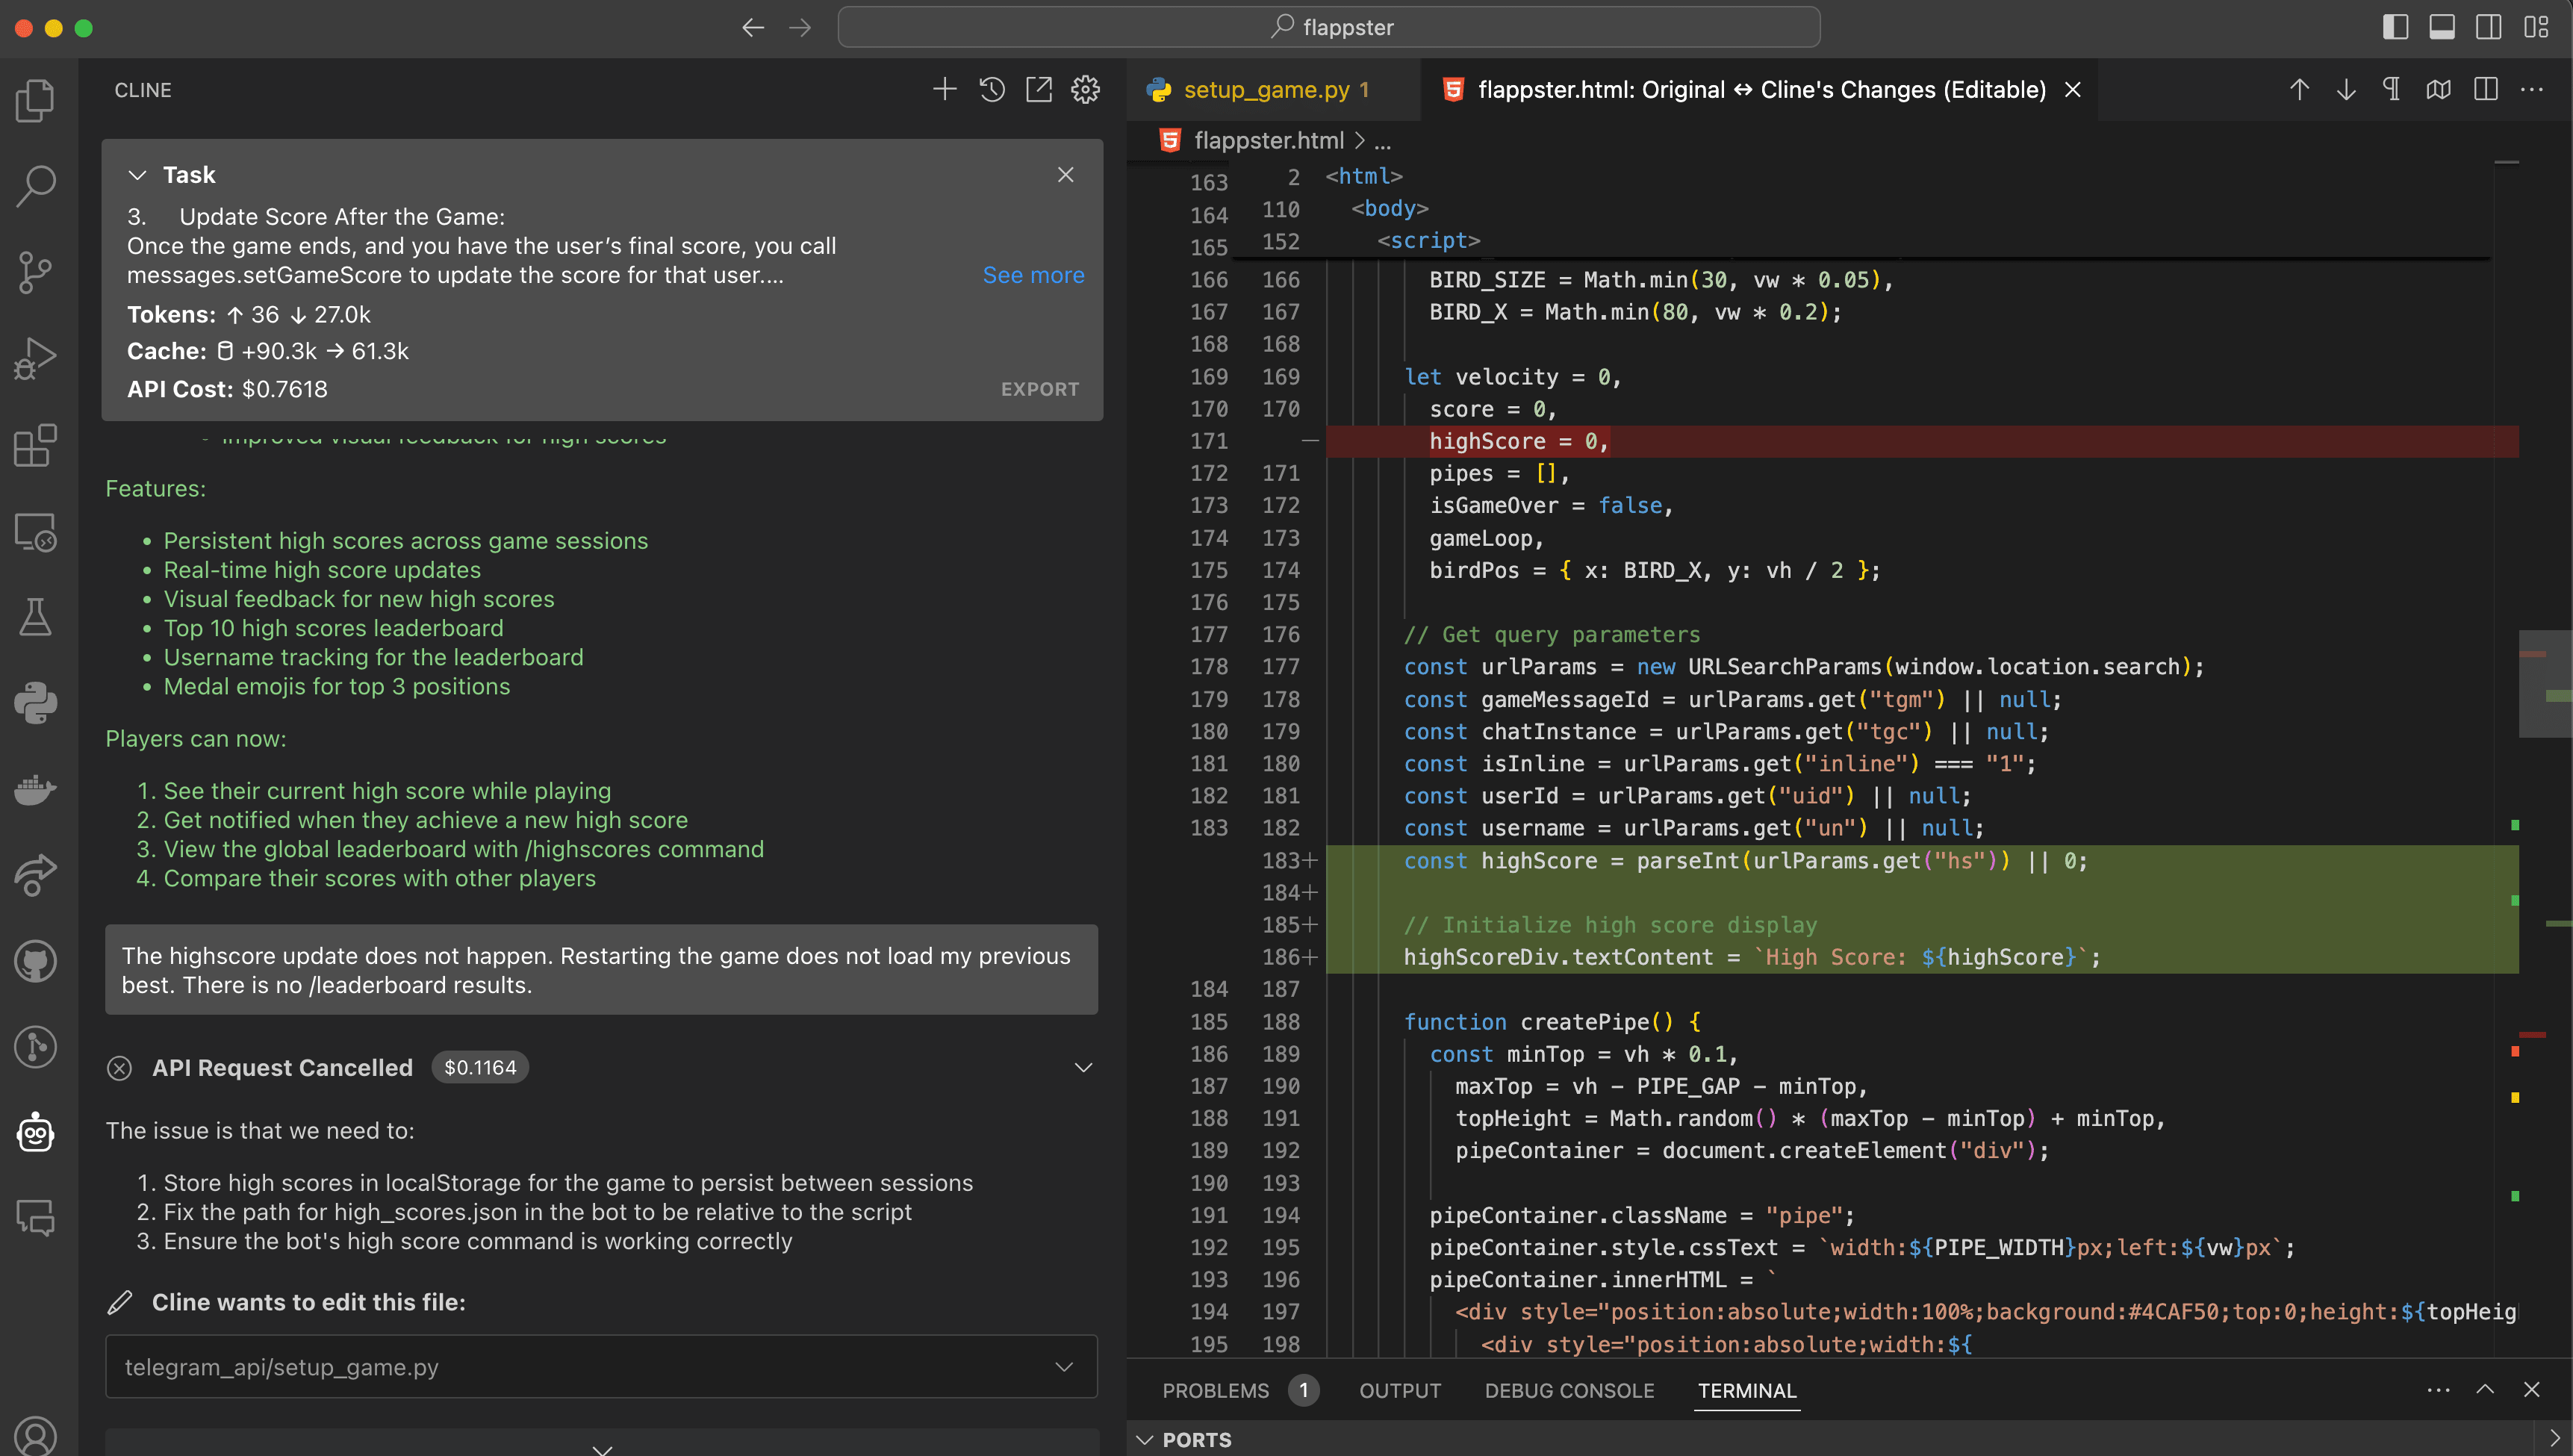Image resolution: width=2573 pixels, height=1456 pixels.
Task: Split the editor to the right
Action: coord(2486,90)
